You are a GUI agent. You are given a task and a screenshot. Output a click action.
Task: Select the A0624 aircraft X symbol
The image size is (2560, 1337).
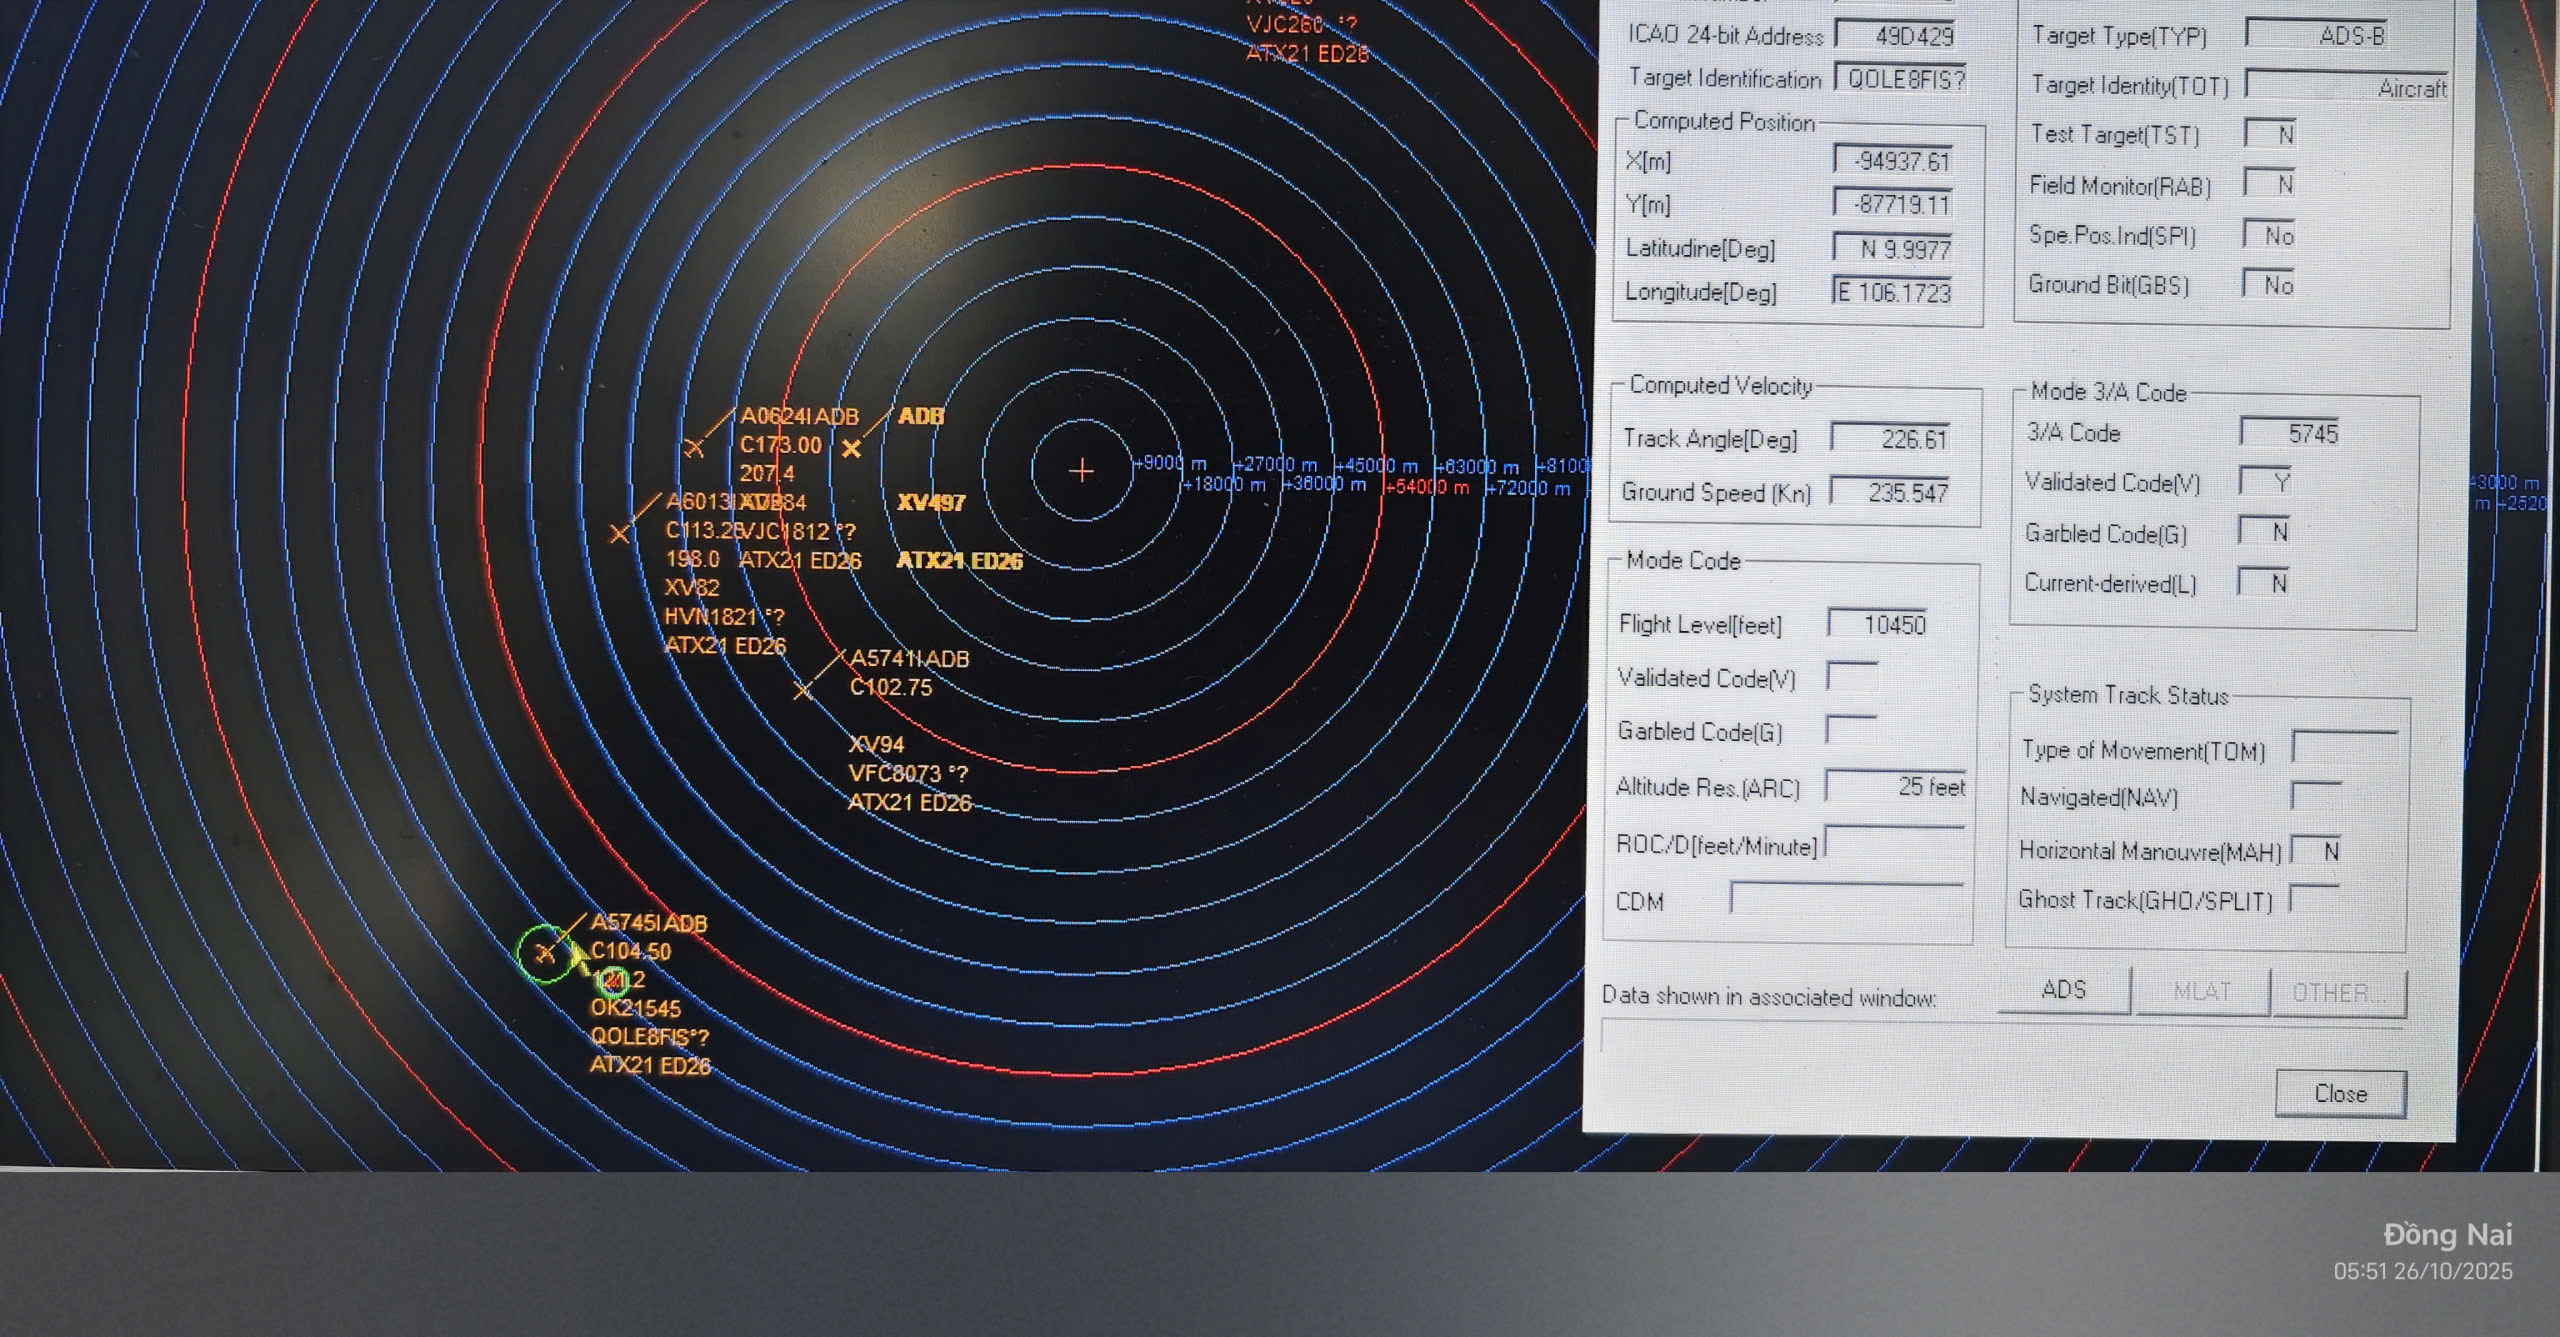tap(694, 448)
